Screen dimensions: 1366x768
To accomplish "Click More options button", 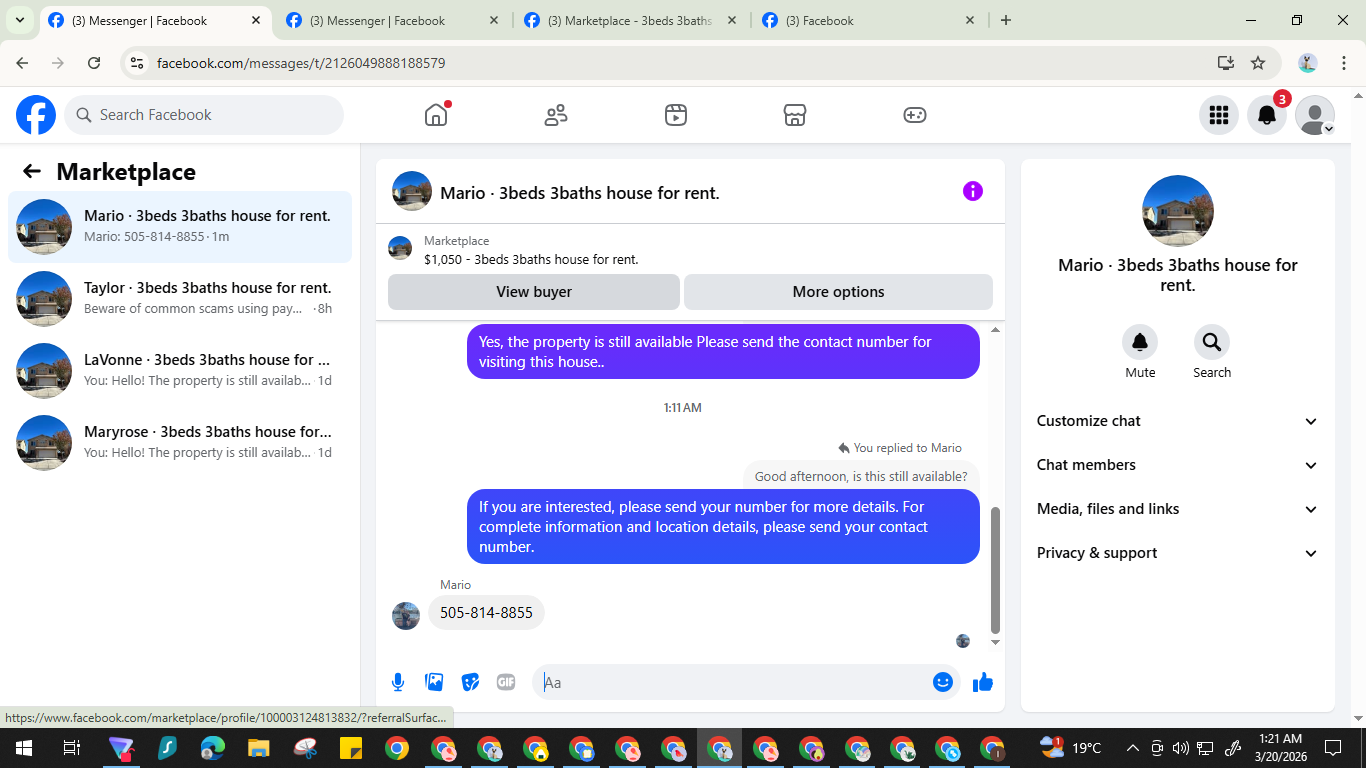I will point(838,292).
